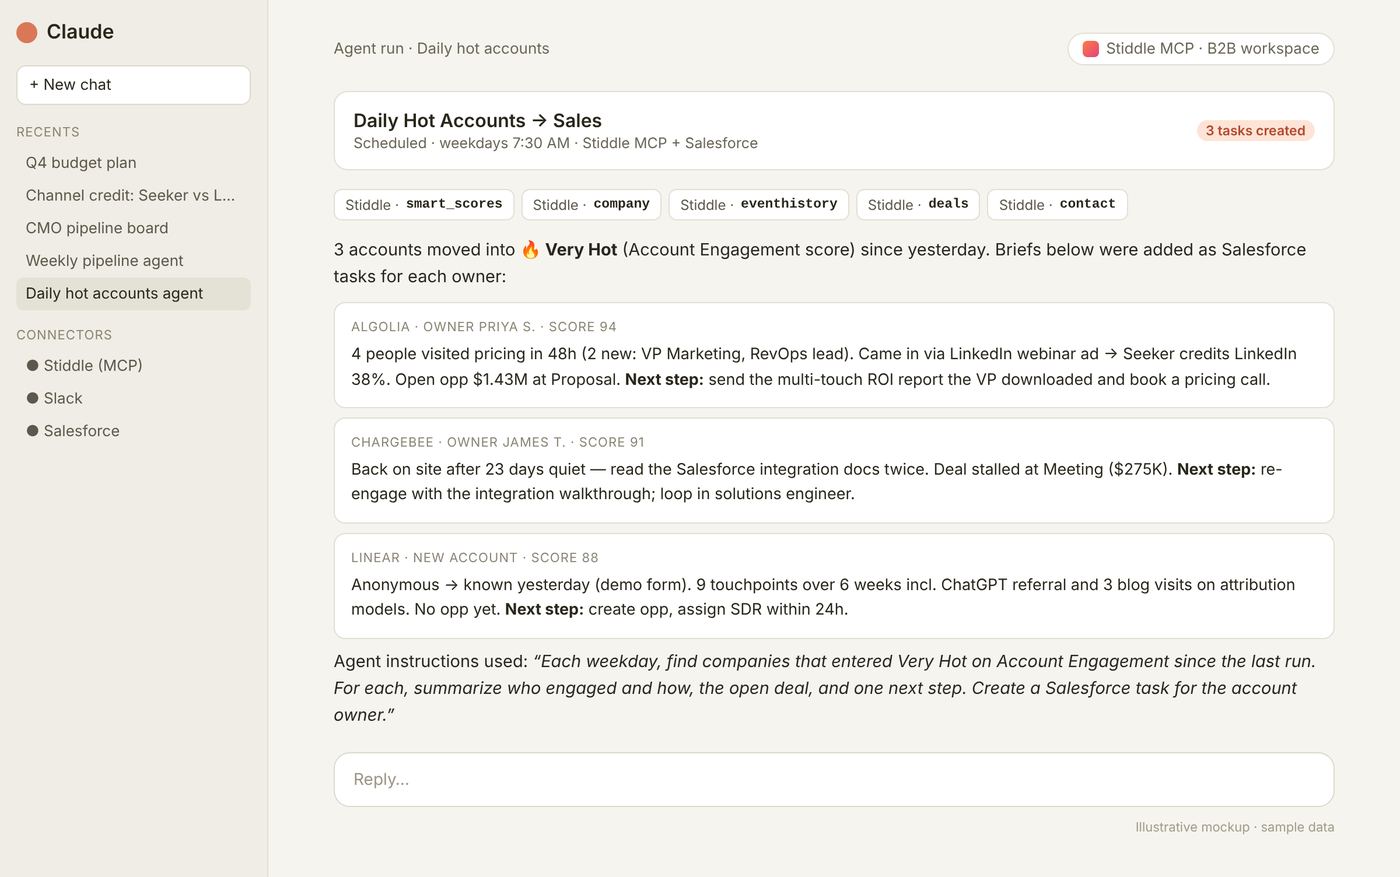Image resolution: width=1400 pixels, height=877 pixels.
Task: Click the Chargebee brief about integration docs
Action: click(816, 482)
